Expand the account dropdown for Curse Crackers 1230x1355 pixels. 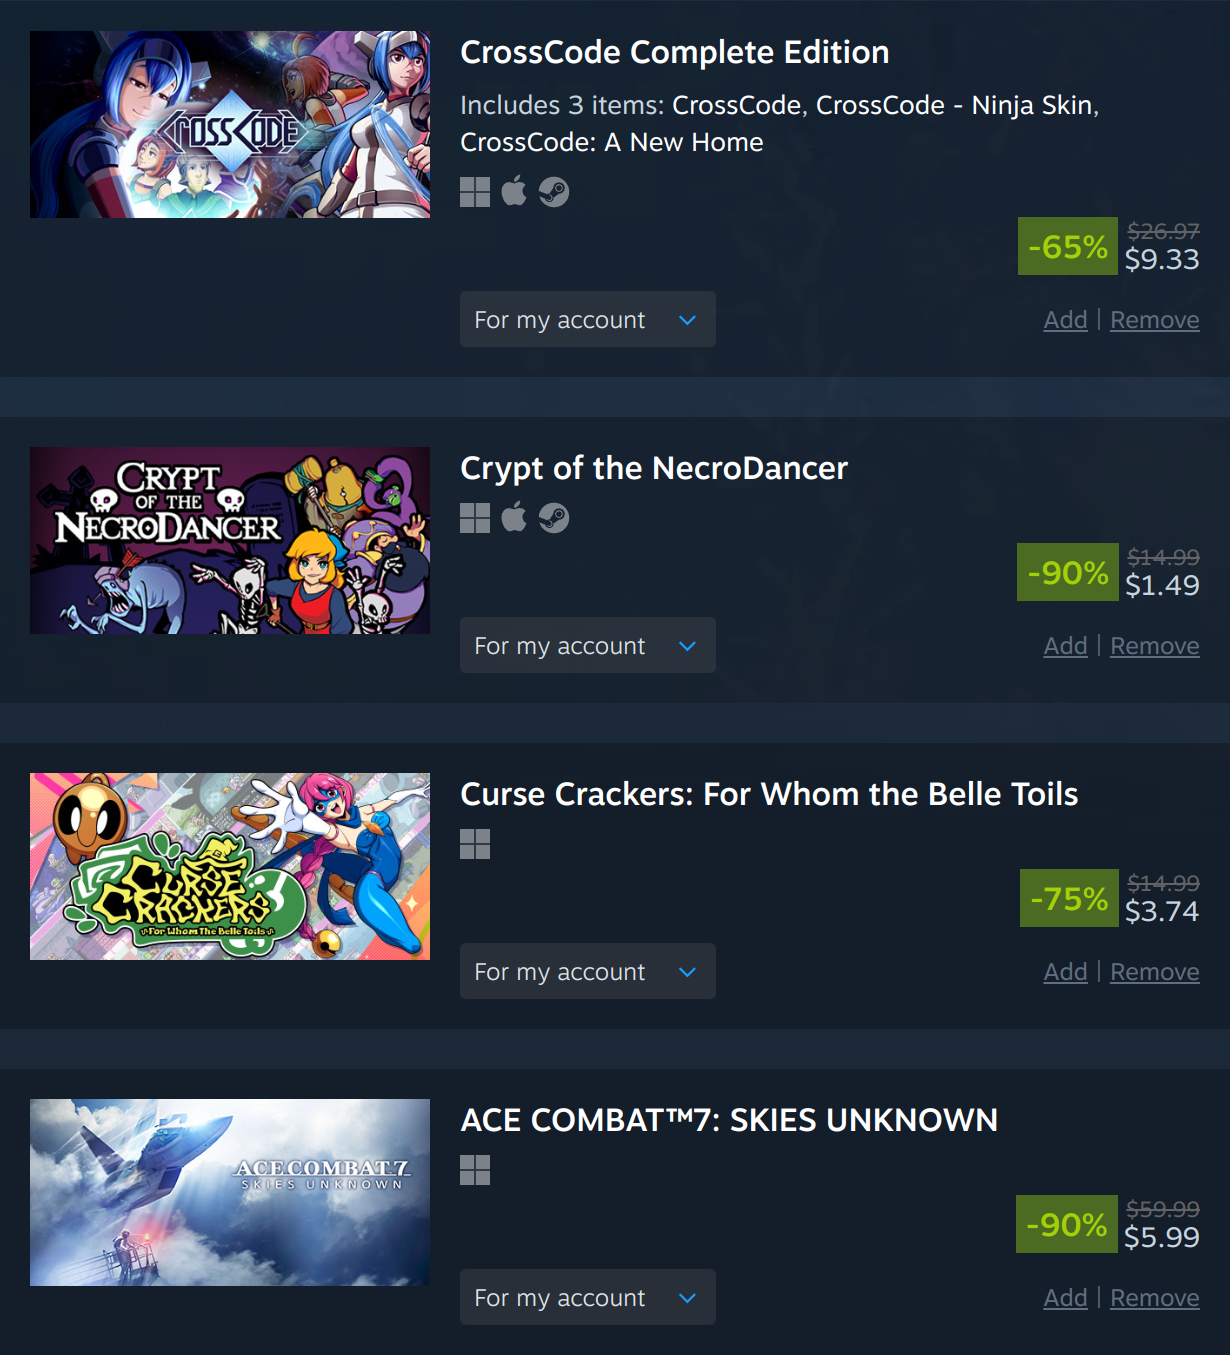point(588,971)
